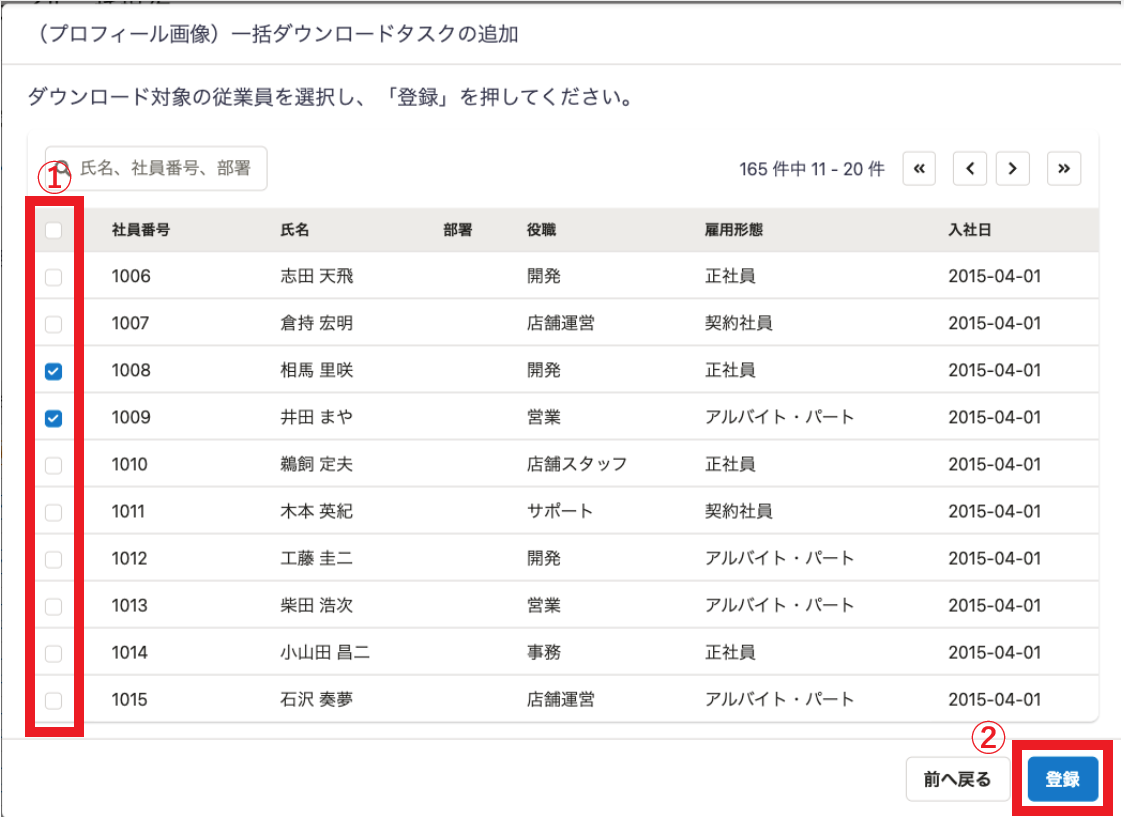Tick the checkbox for employee 1013

54,606
